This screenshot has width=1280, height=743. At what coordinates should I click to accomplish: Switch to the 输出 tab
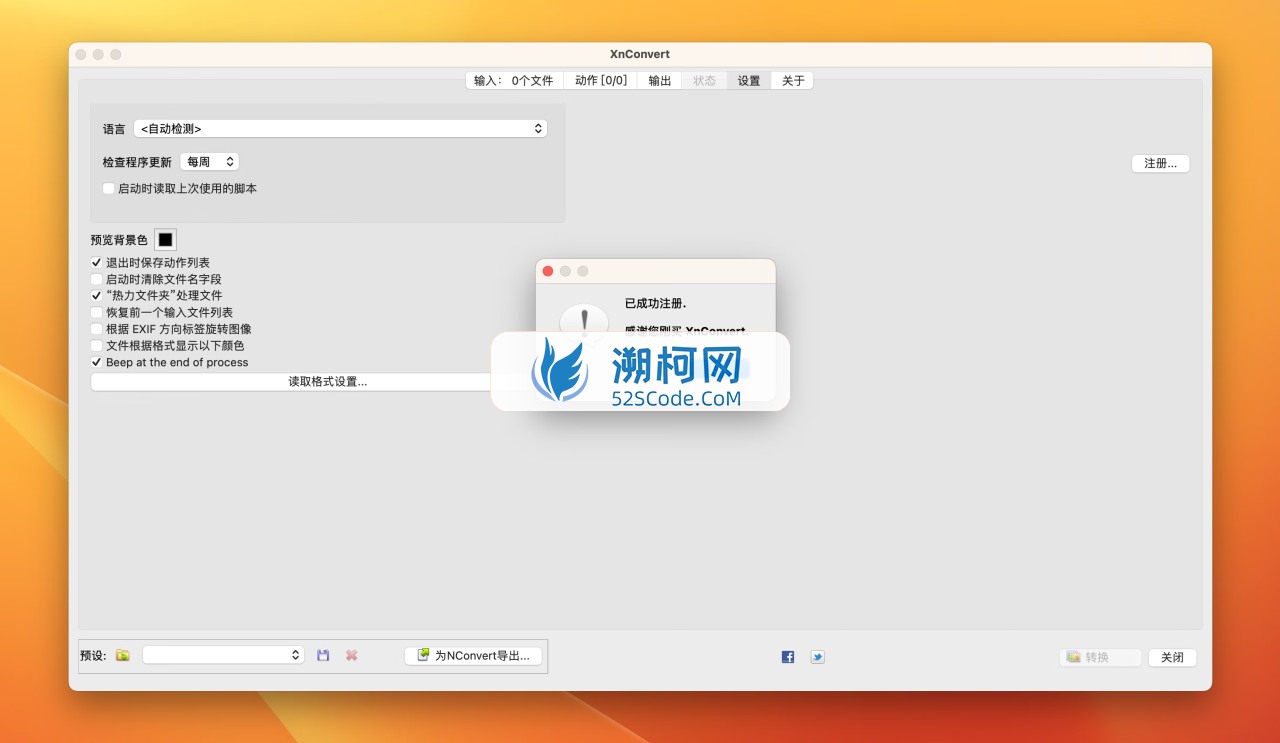click(660, 81)
